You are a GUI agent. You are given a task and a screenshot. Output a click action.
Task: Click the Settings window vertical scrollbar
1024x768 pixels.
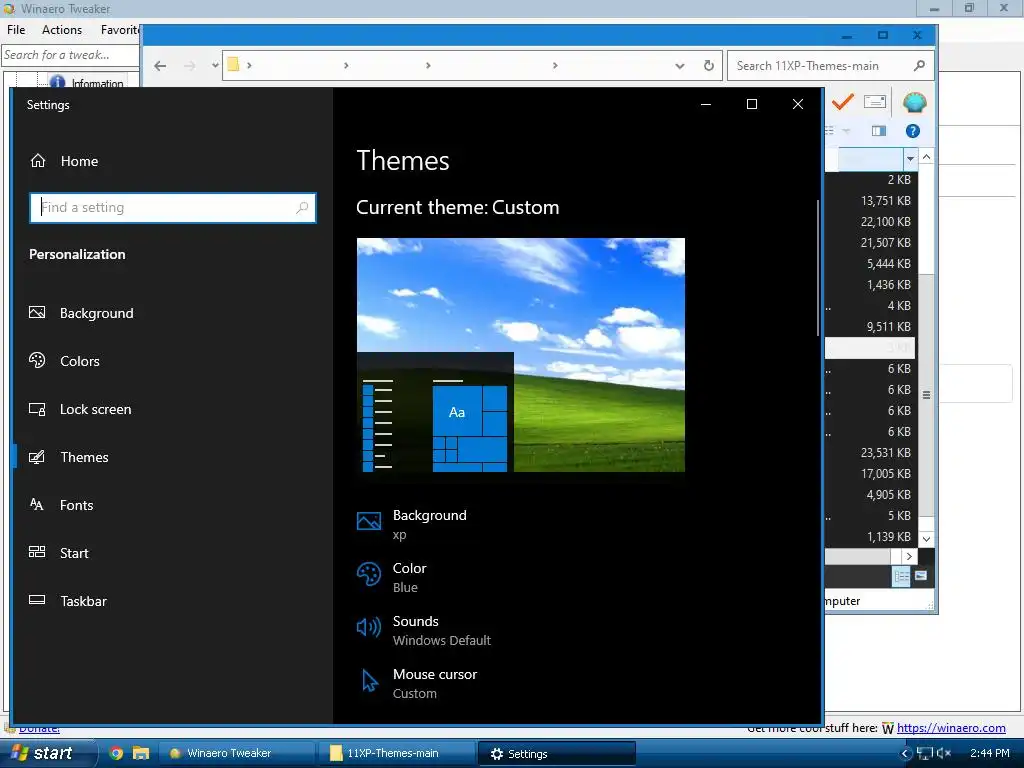point(818,268)
